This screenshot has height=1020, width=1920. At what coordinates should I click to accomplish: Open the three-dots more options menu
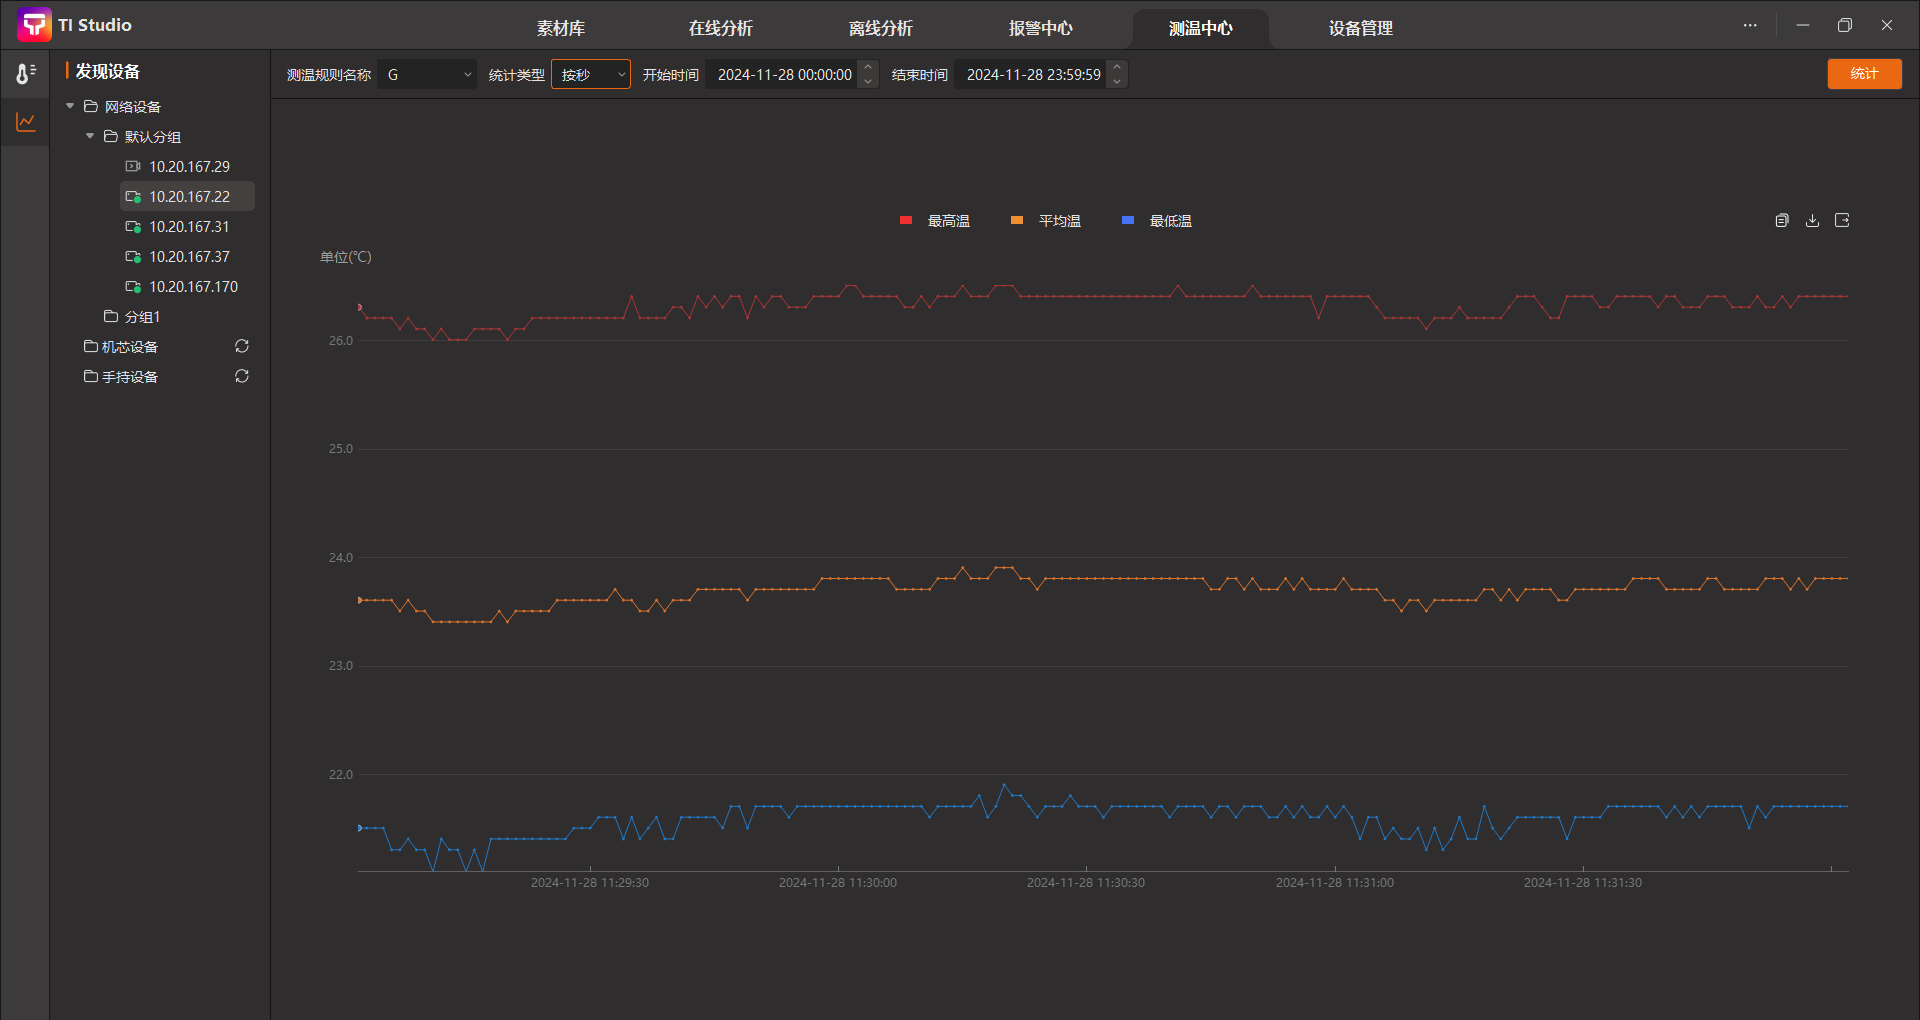pos(1750,26)
